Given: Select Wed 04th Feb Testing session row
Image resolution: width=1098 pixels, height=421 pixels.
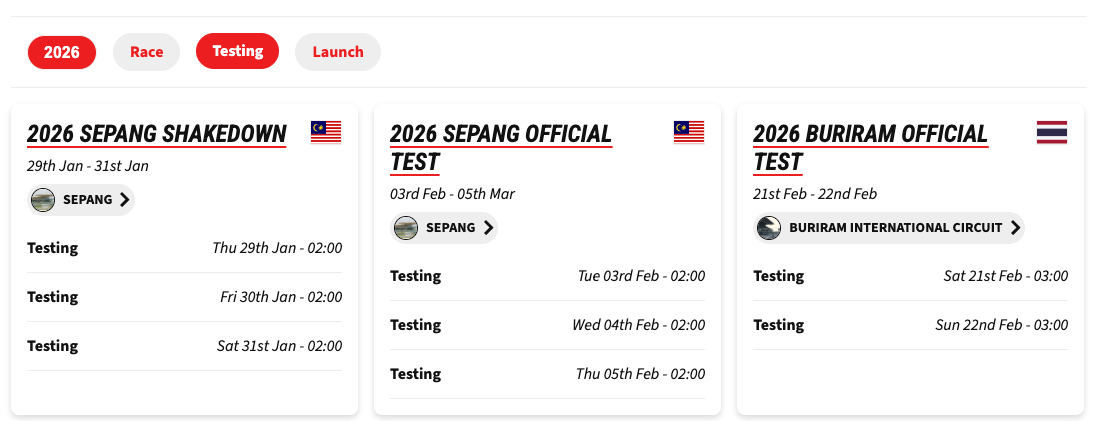Looking at the screenshot, I should [x=547, y=325].
